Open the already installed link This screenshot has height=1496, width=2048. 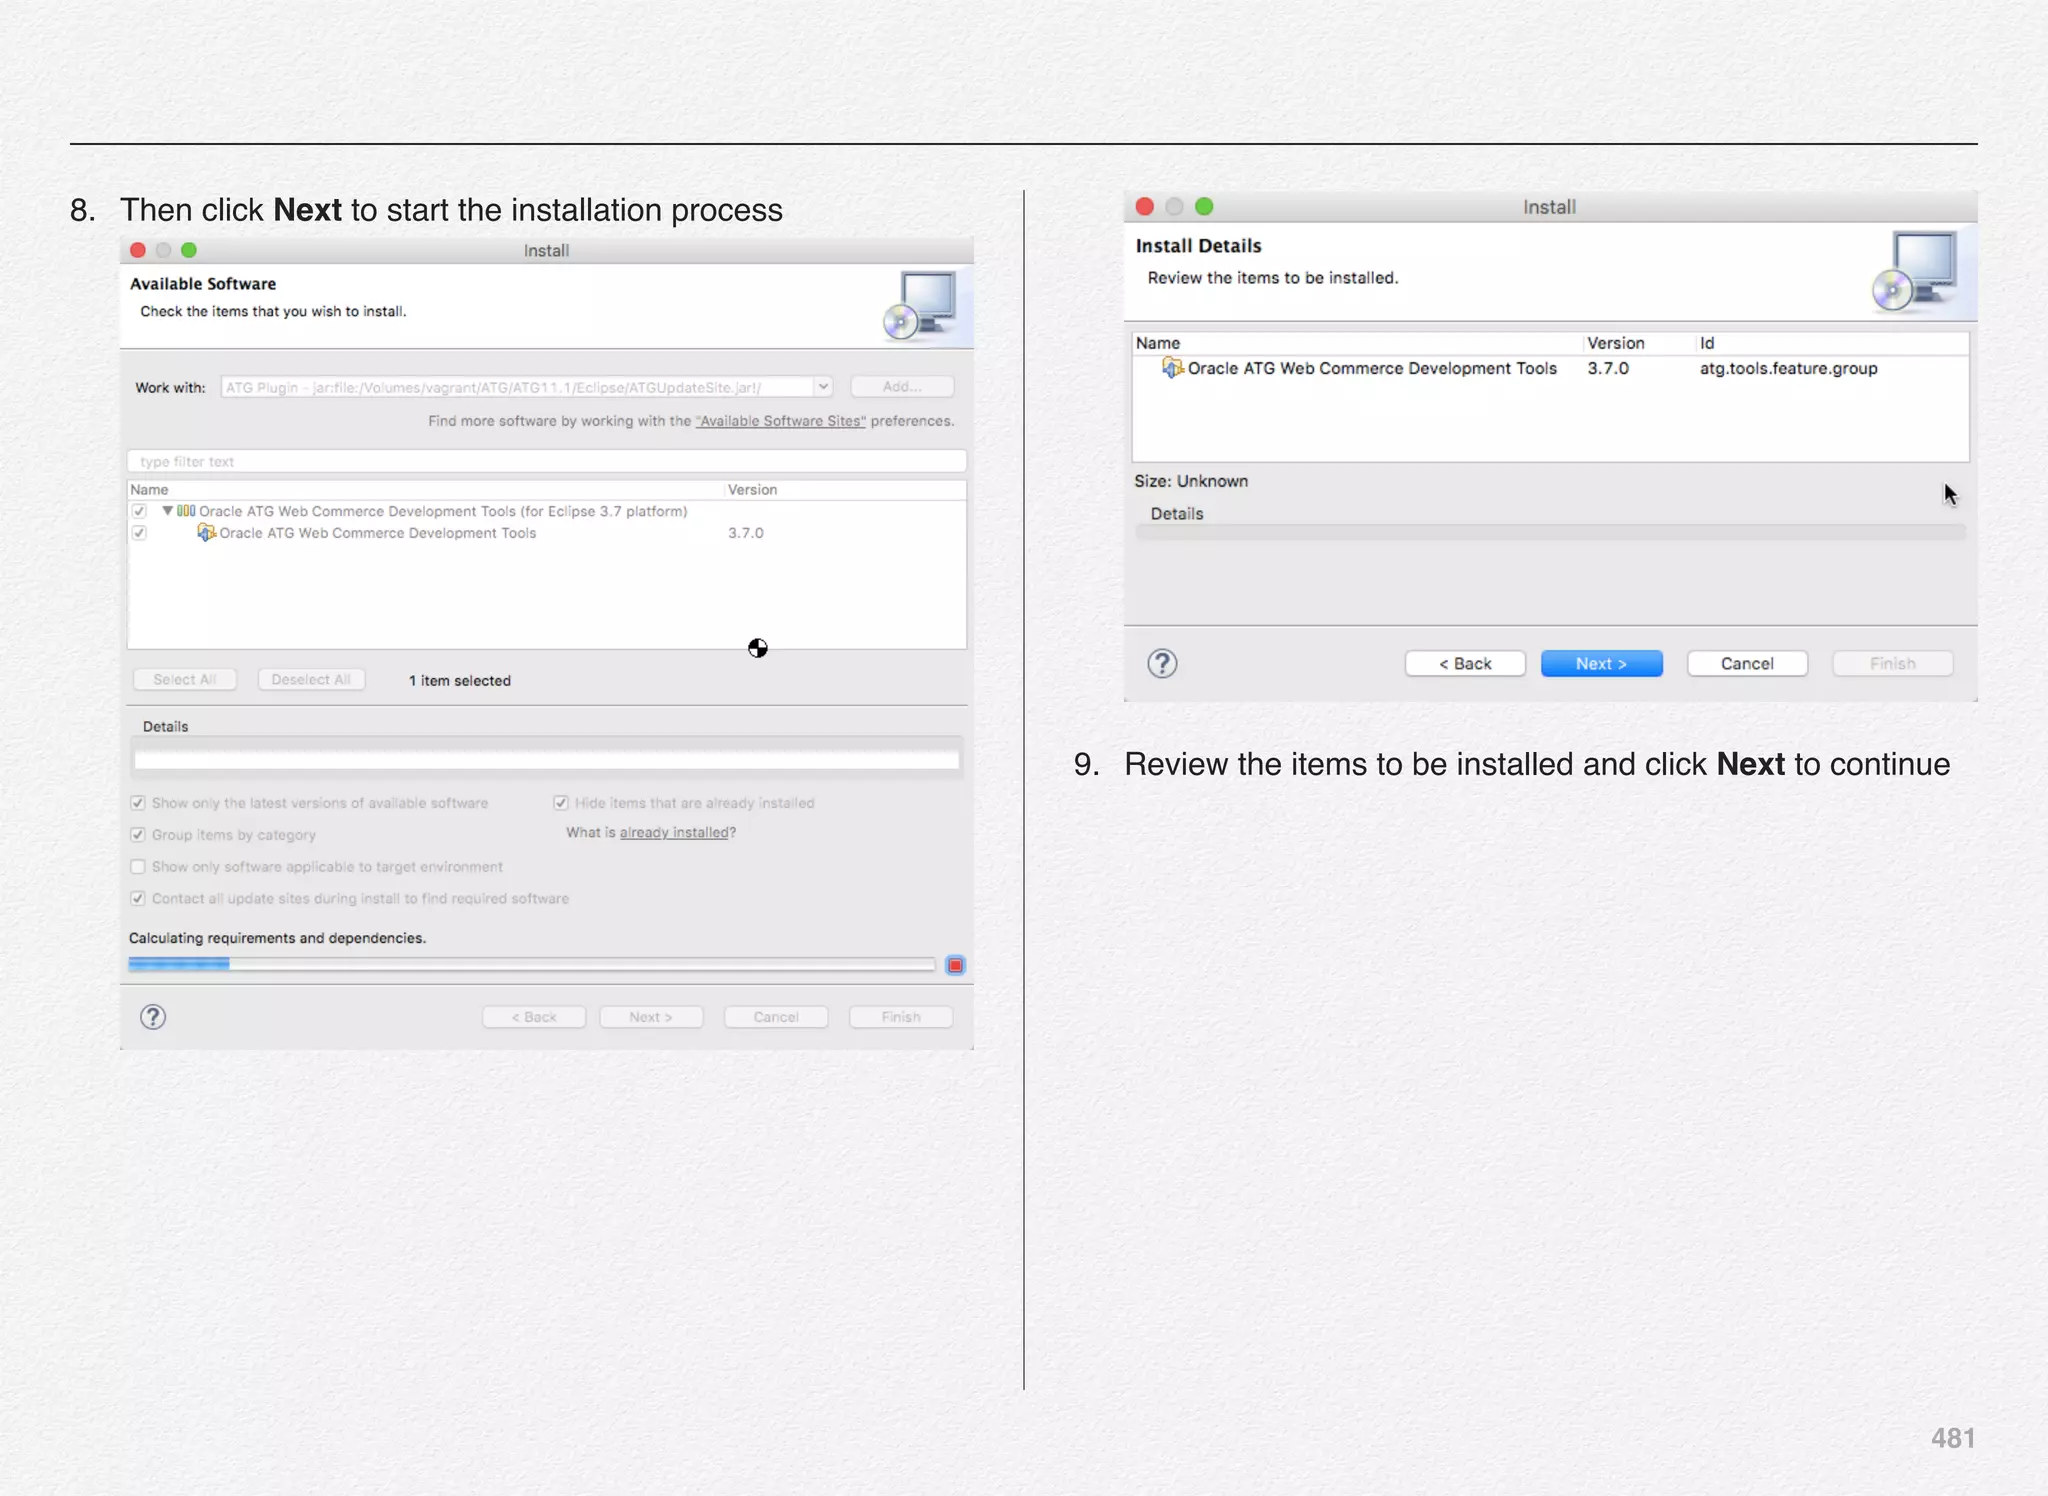674,832
